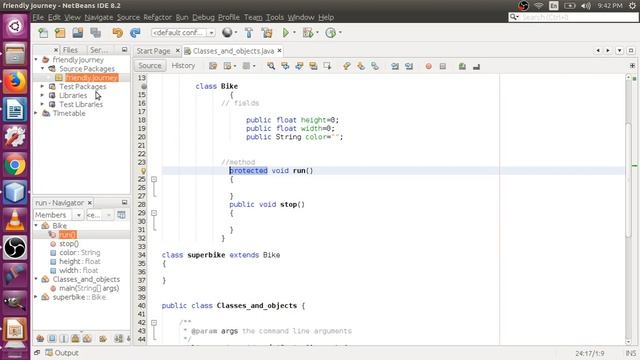
Task: Click the Save All toolbar icon
Action: click(96, 33)
